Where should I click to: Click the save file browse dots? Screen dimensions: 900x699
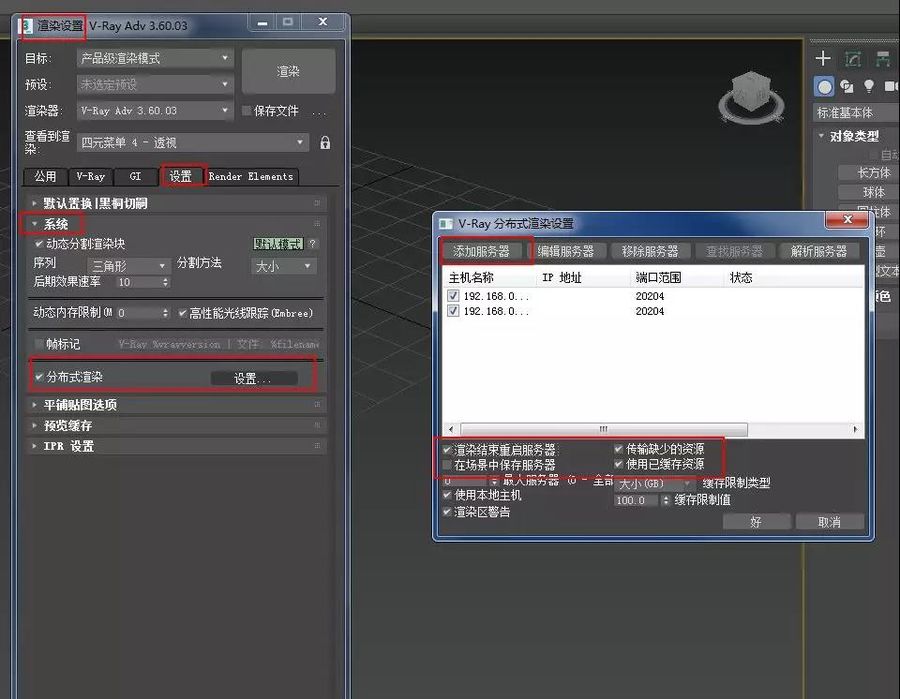(x=319, y=112)
